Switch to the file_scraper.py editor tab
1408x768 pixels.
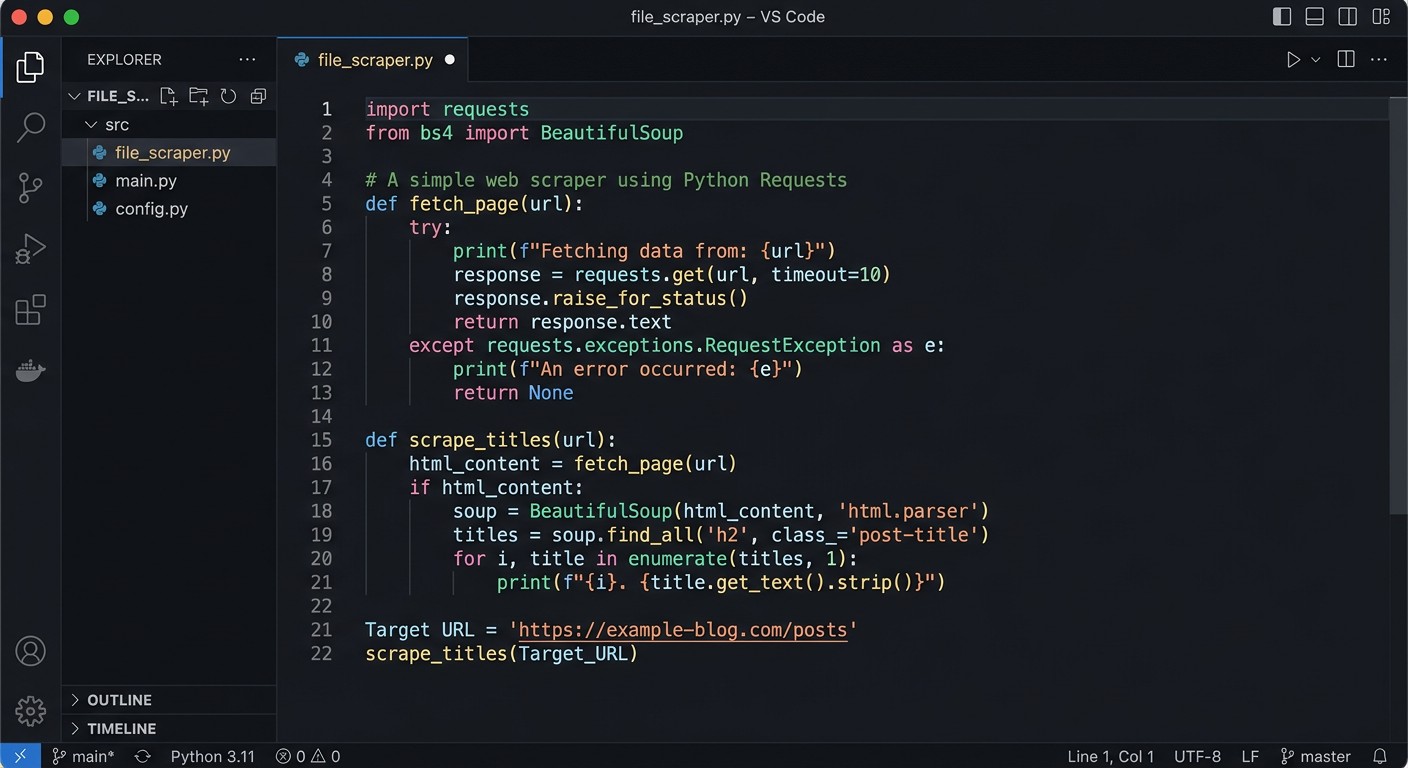(375, 60)
